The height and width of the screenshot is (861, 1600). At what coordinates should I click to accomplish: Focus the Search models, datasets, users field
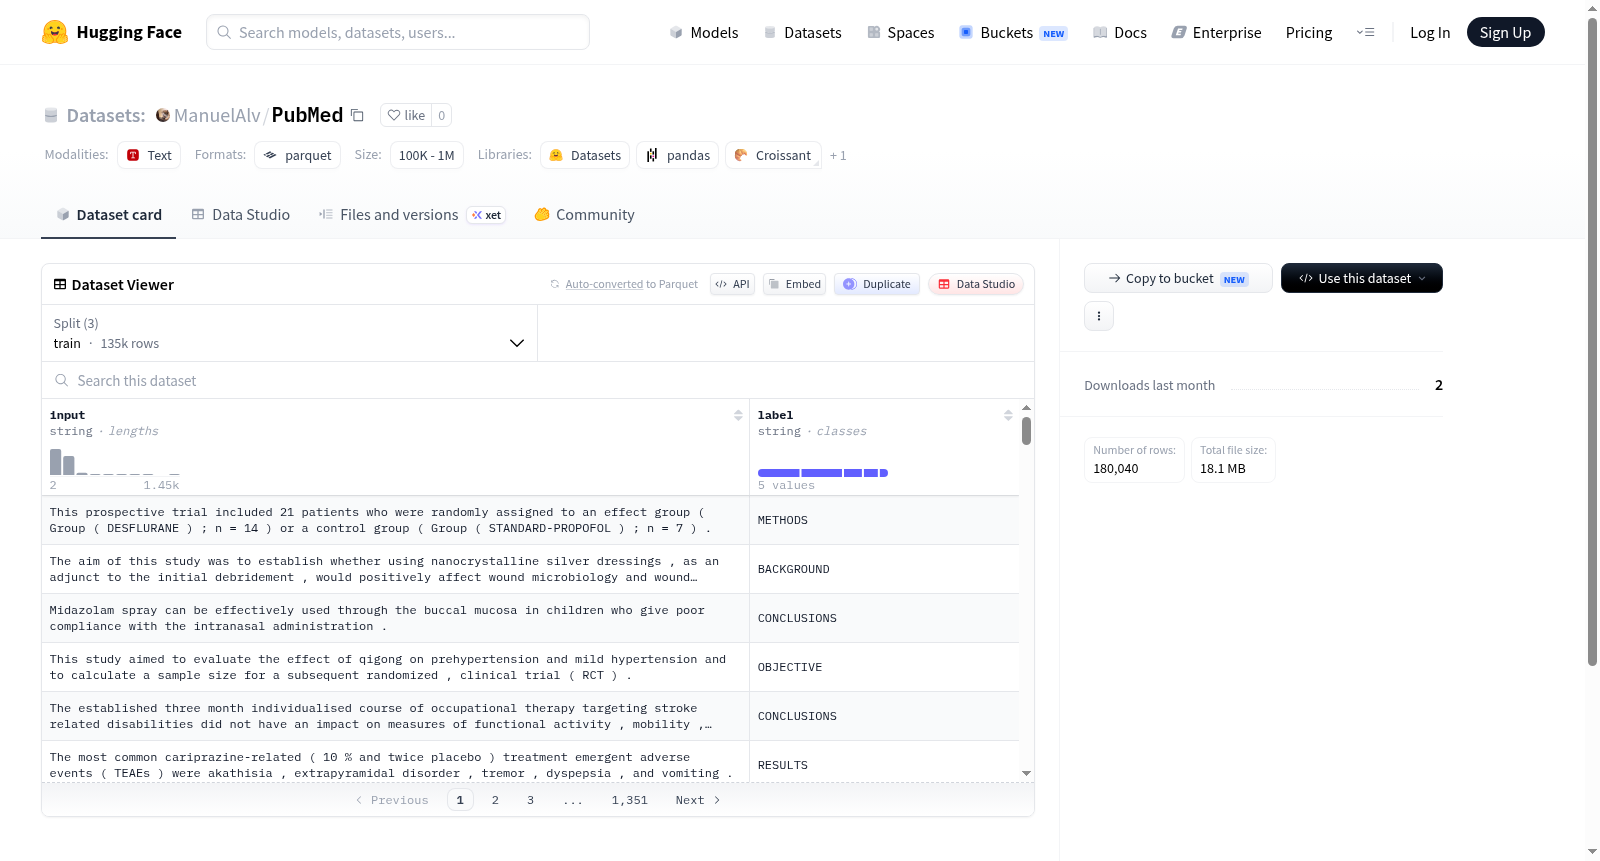pos(398,32)
